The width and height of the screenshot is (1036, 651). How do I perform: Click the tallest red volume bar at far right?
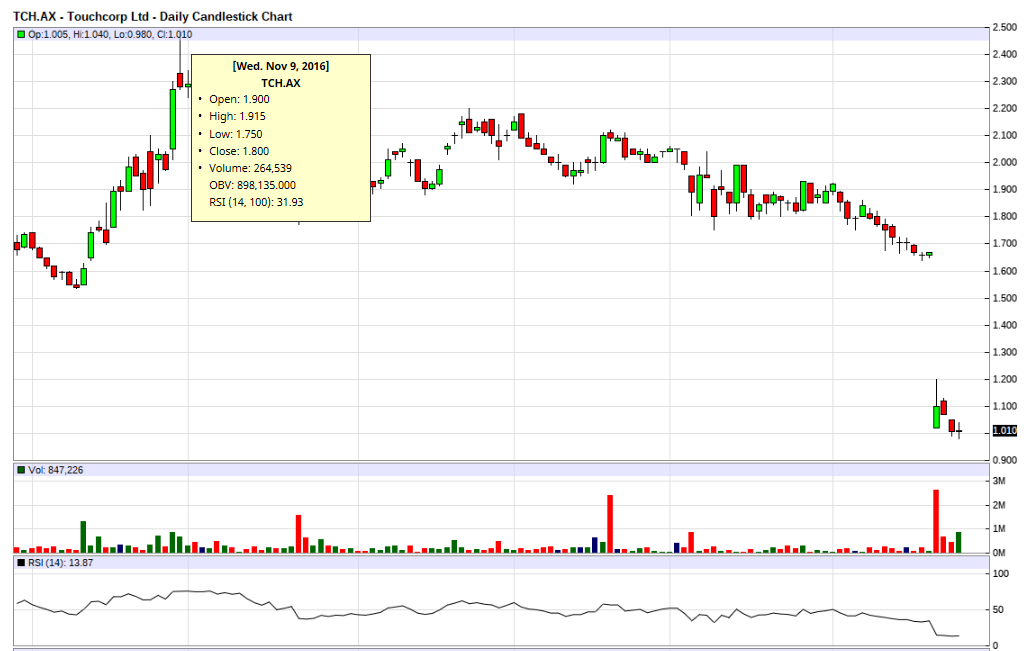pyautogui.click(x=936, y=521)
